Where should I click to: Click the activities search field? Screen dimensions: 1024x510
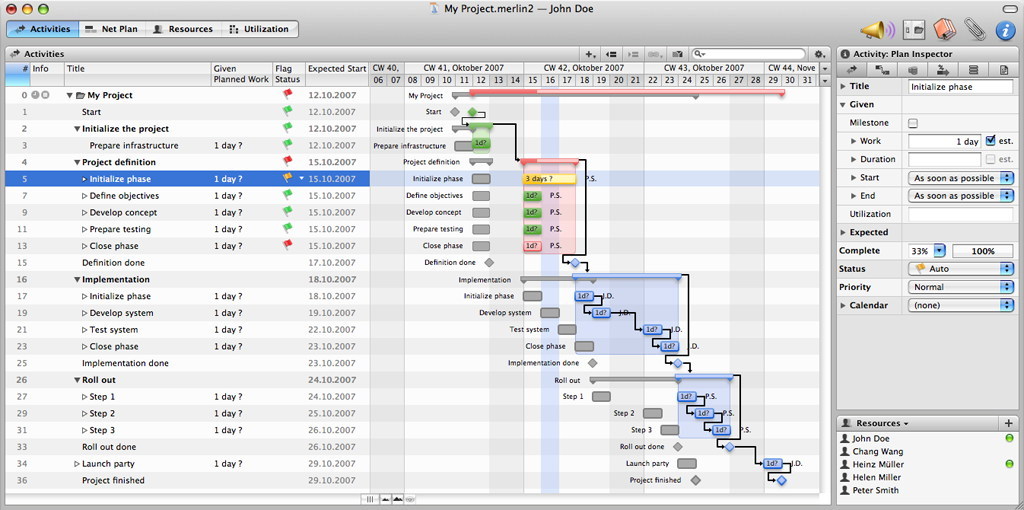coord(748,54)
